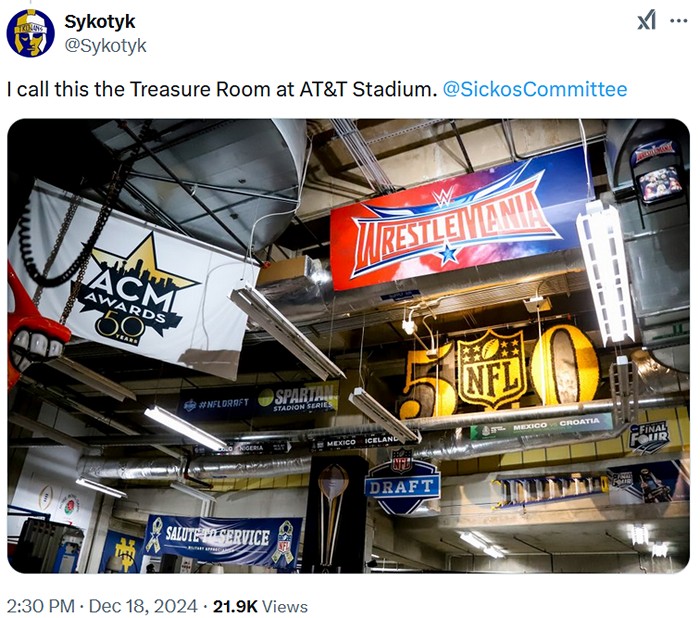Open Sykotyk's profile avatar

pos(31,33)
